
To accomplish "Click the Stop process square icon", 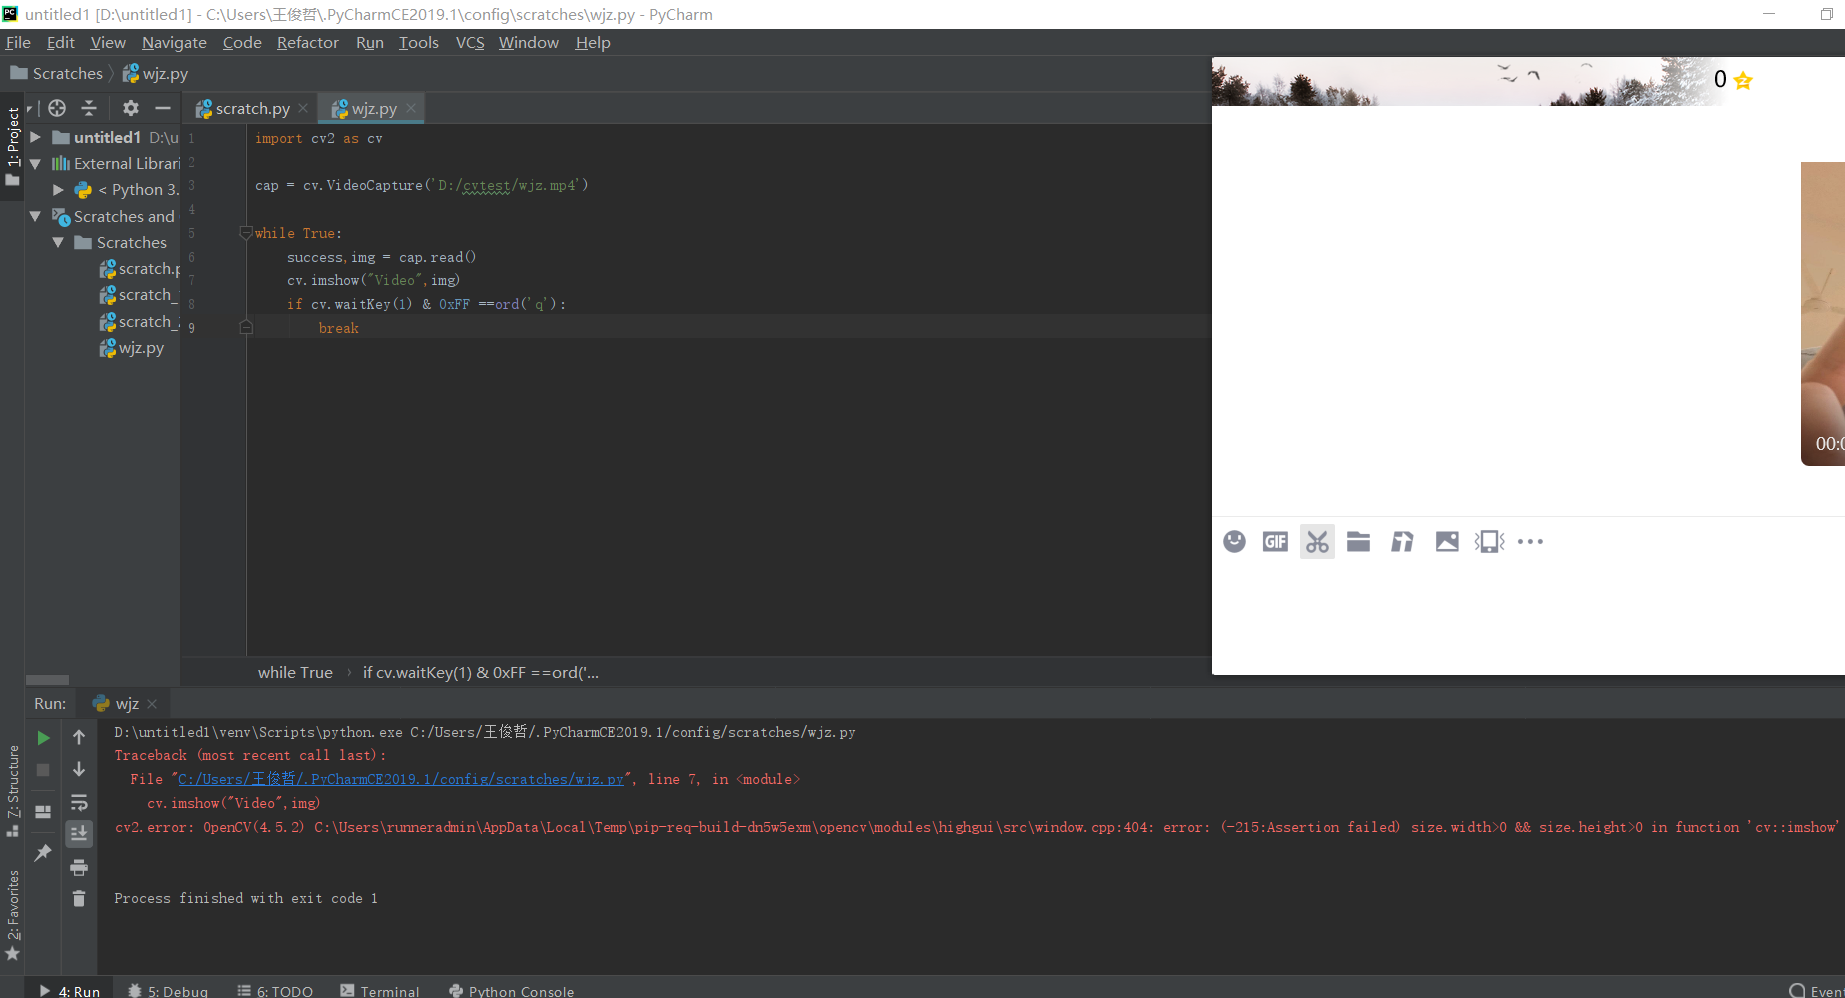I will click(43, 770).
